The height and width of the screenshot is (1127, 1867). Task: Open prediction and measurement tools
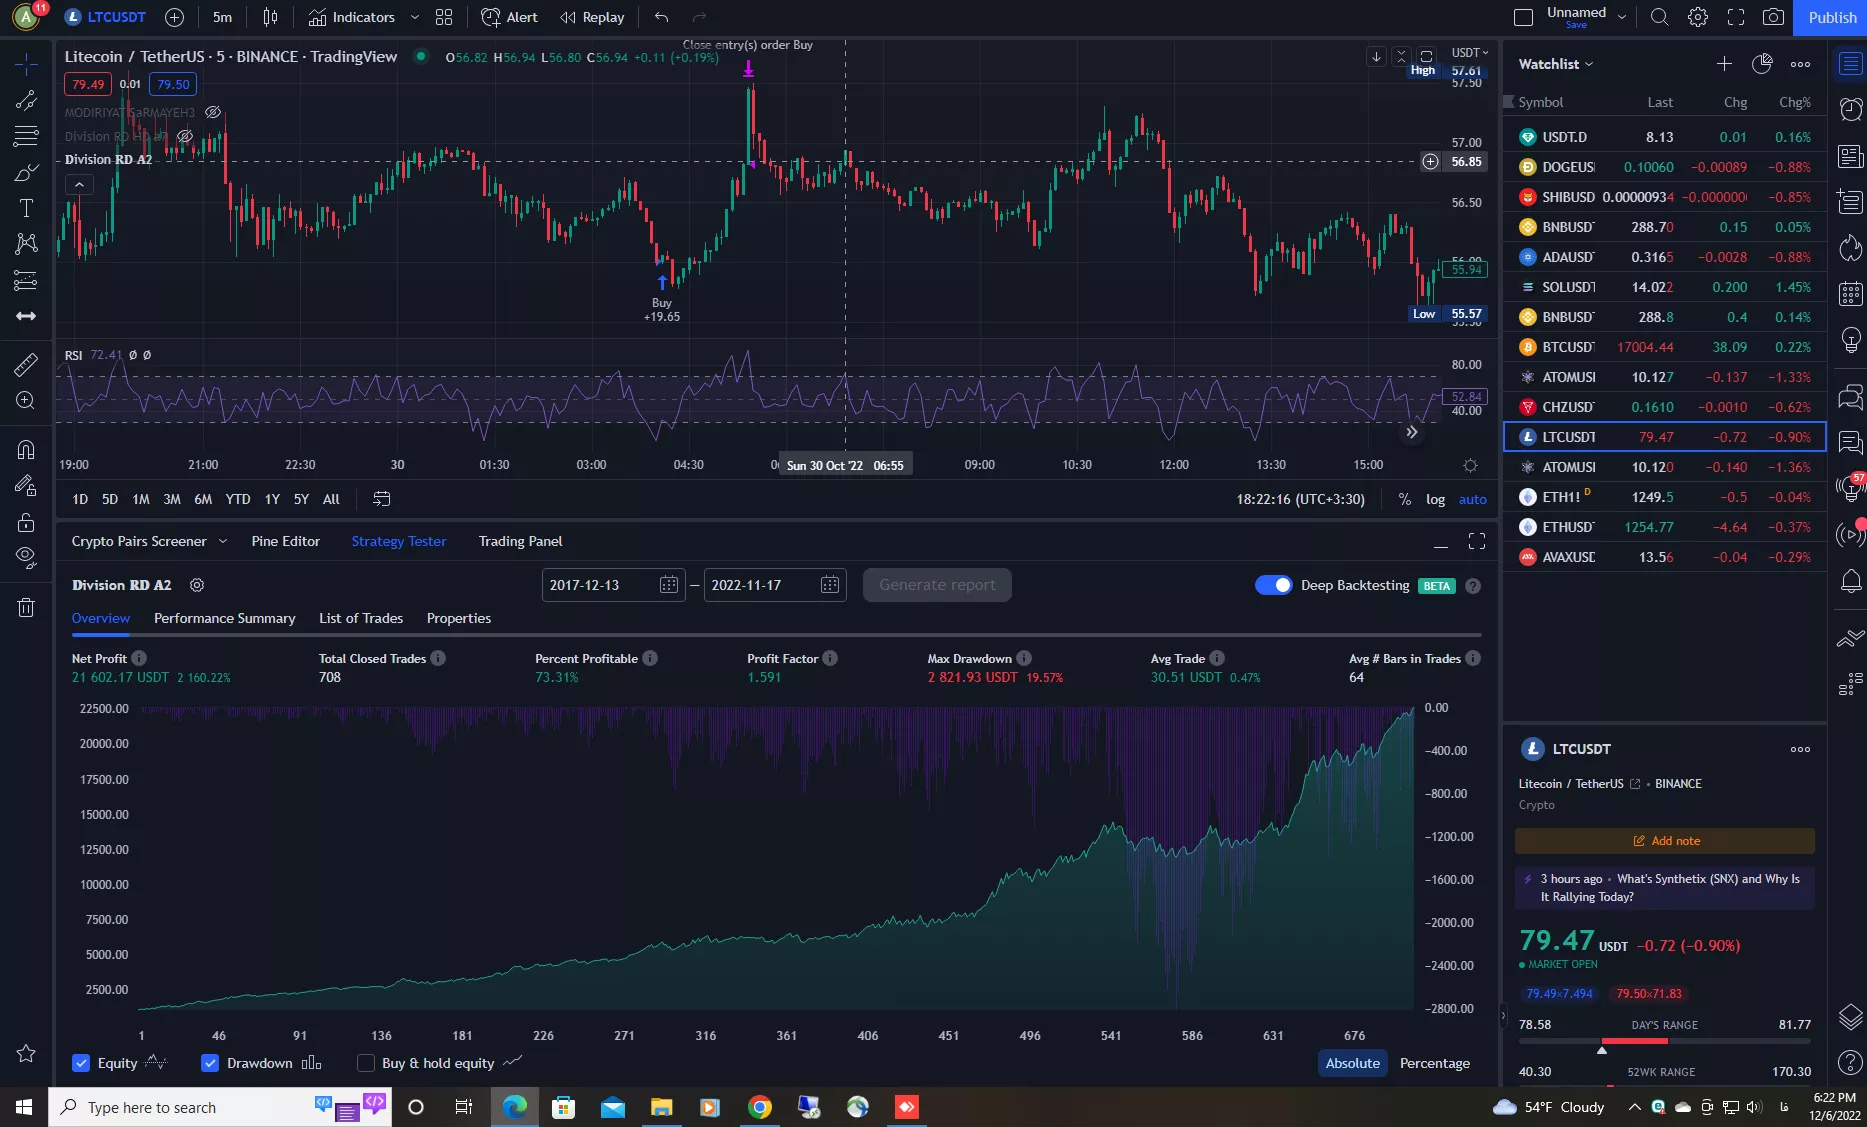point(26,280)
